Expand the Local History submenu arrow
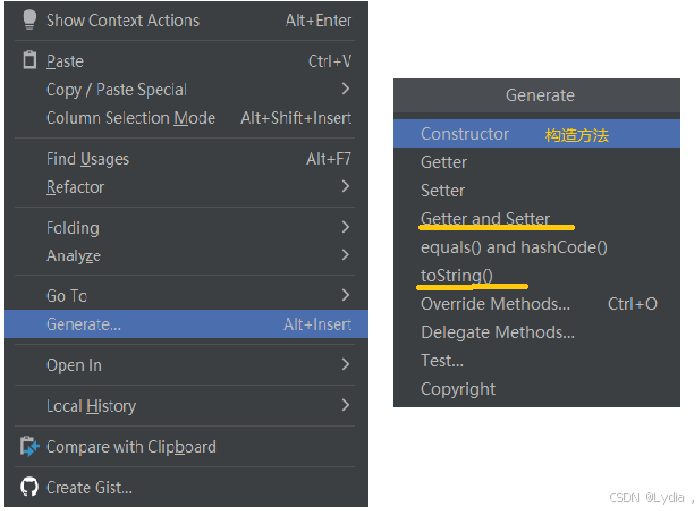 click(345, 405)
